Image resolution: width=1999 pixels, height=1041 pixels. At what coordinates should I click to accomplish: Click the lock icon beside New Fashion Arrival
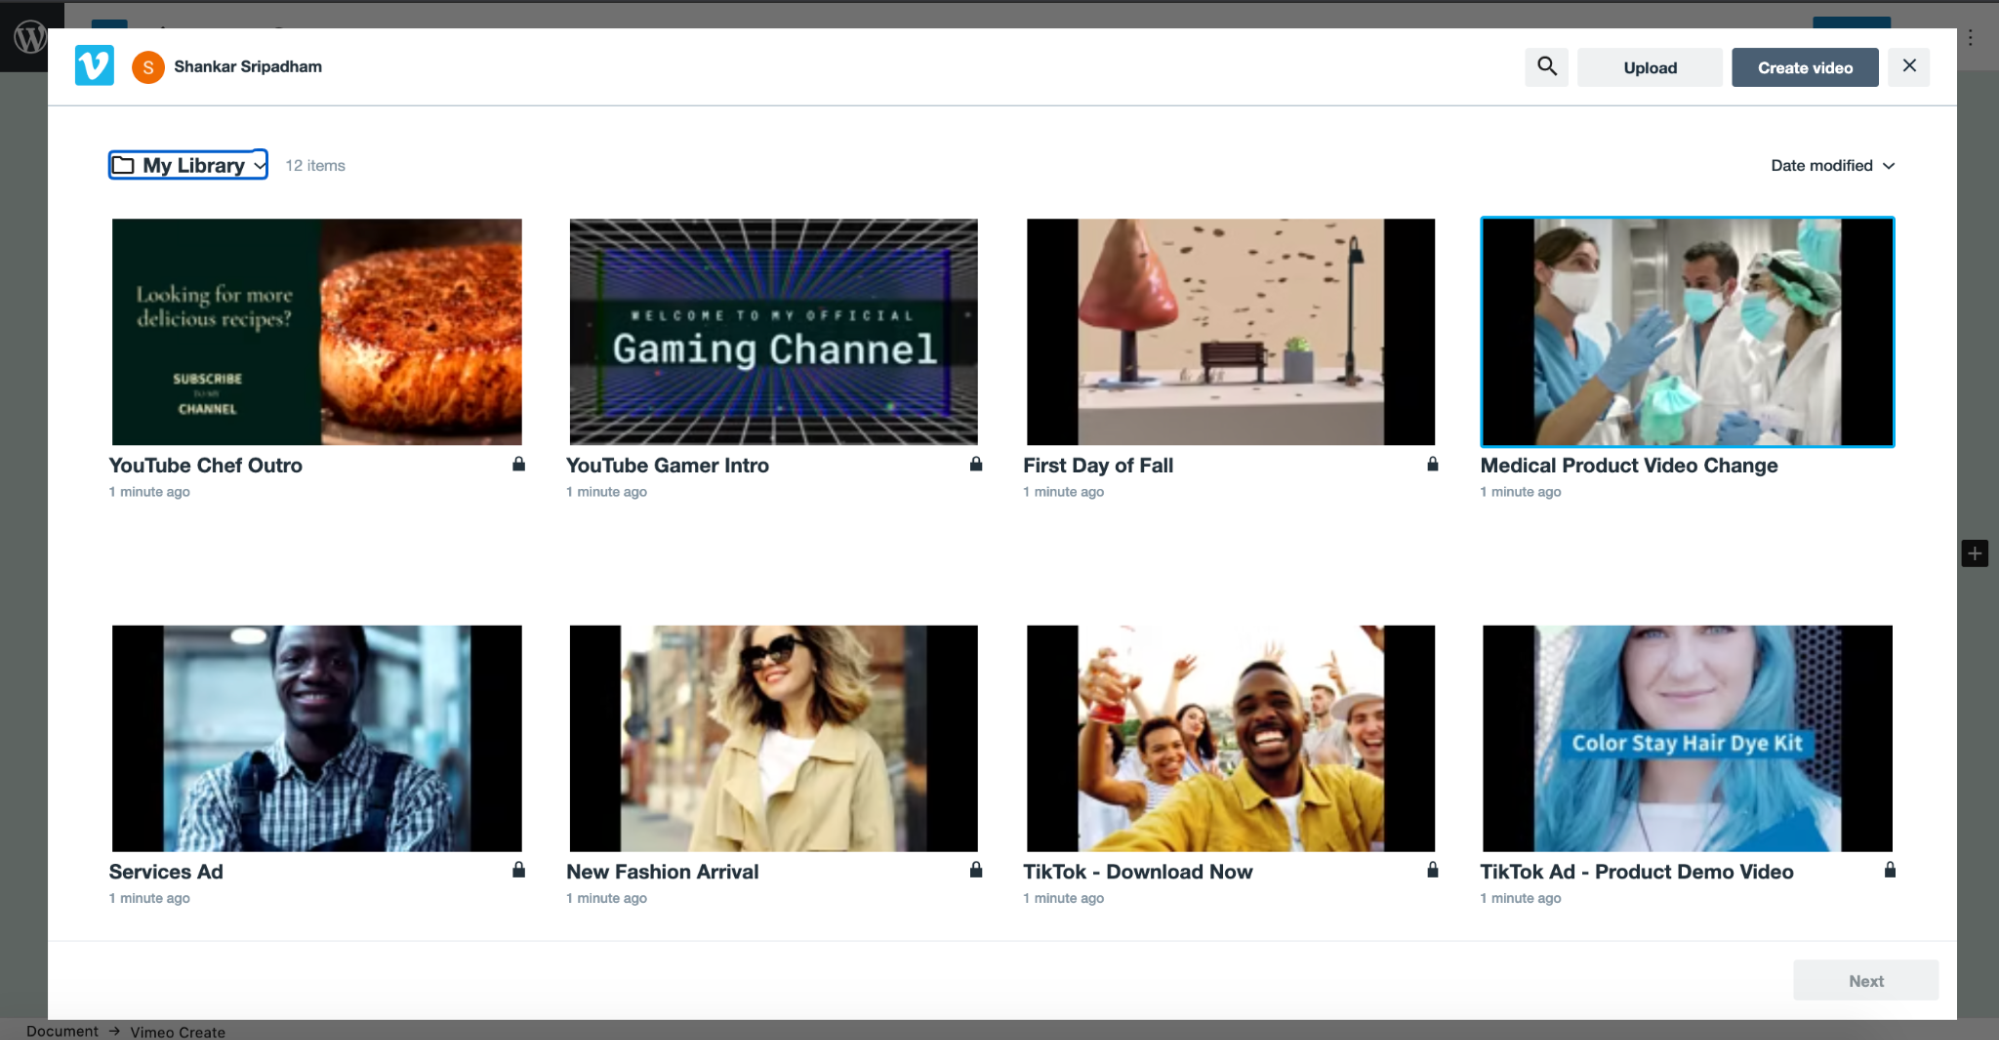click(975, 870)
